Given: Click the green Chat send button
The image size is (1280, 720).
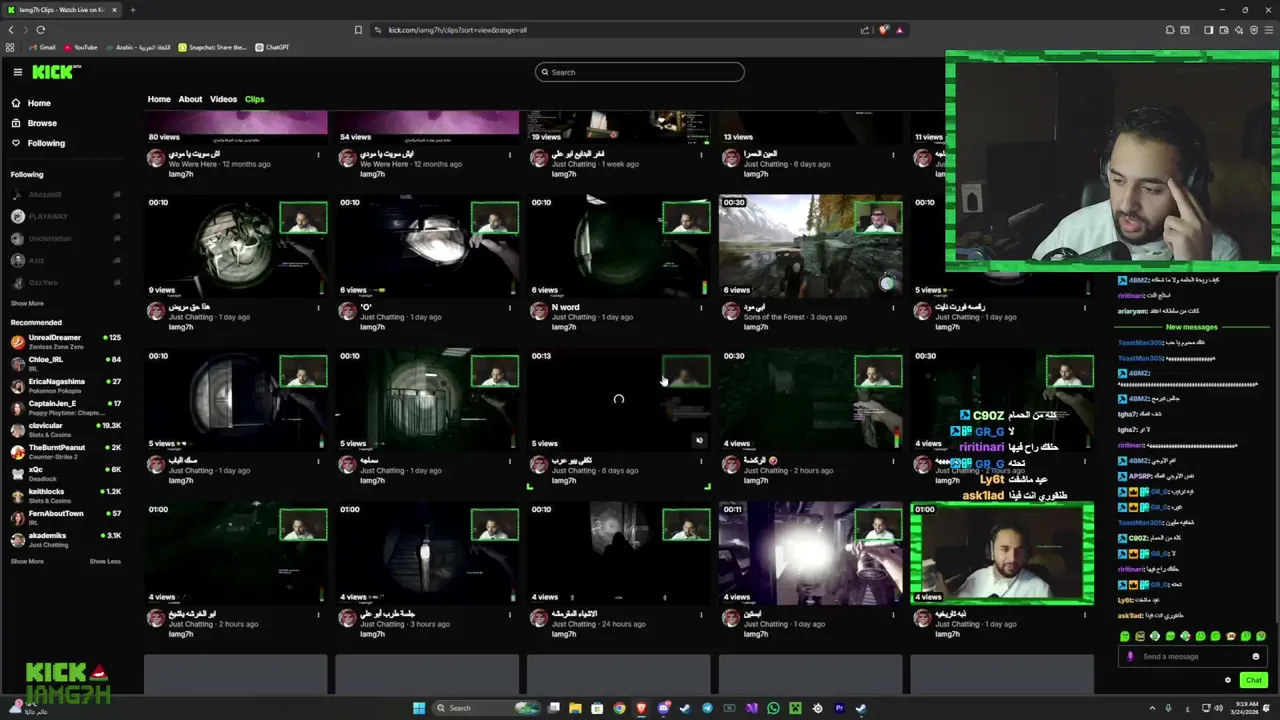Looking at the screenshot, I should (x=1253, y=680).
